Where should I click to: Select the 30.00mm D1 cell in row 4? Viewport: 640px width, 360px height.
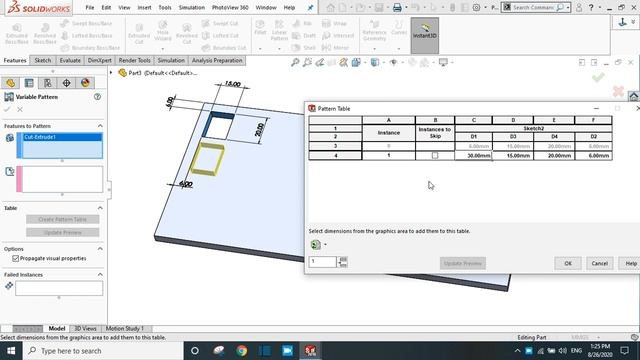[473, 156]
